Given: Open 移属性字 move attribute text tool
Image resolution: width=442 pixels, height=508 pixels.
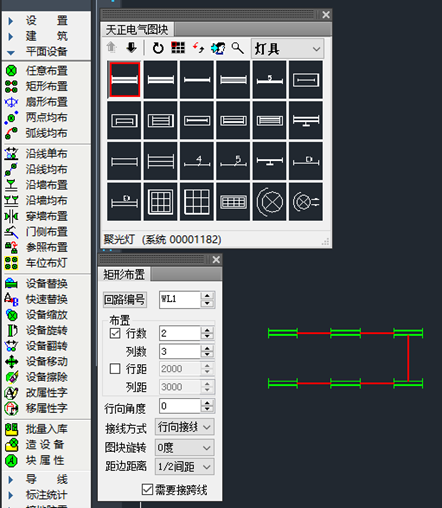Looking at the screenshot, I should tap(37, 408).
